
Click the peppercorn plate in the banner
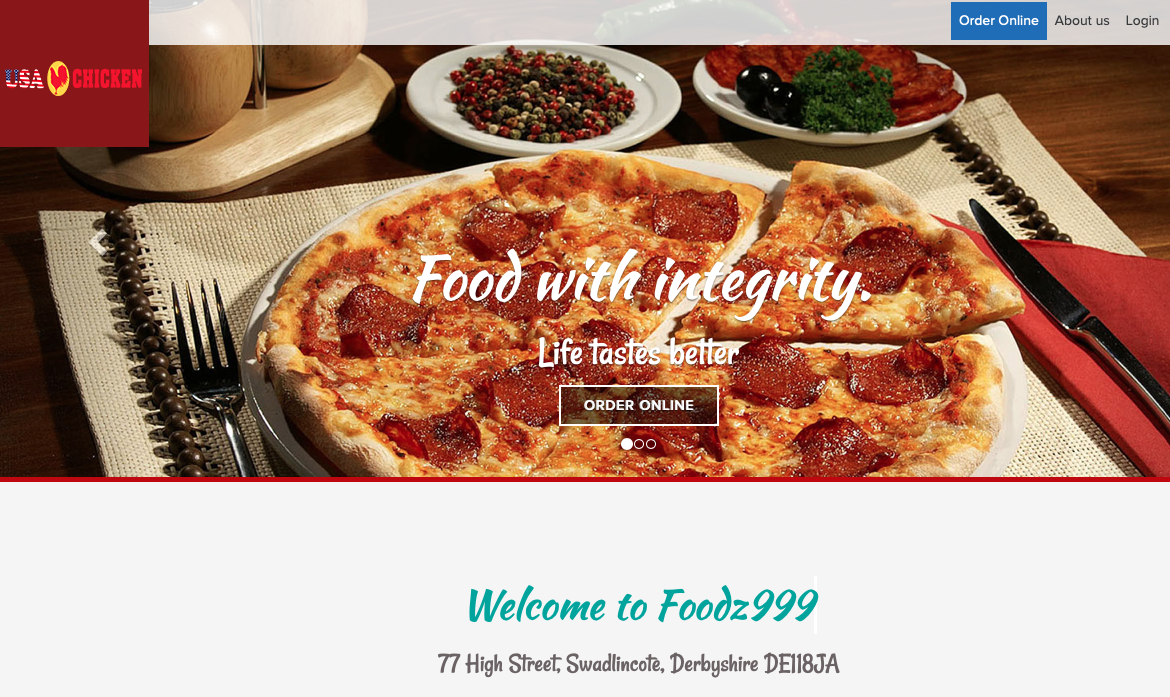pos(543,96)
